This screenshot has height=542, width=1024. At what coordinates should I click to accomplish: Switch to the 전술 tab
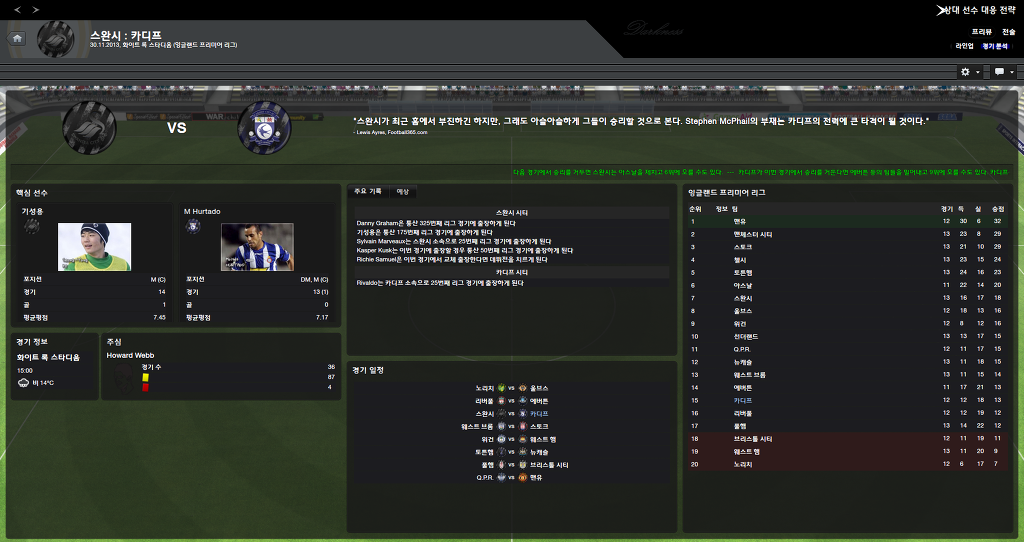pos(1009,32)
